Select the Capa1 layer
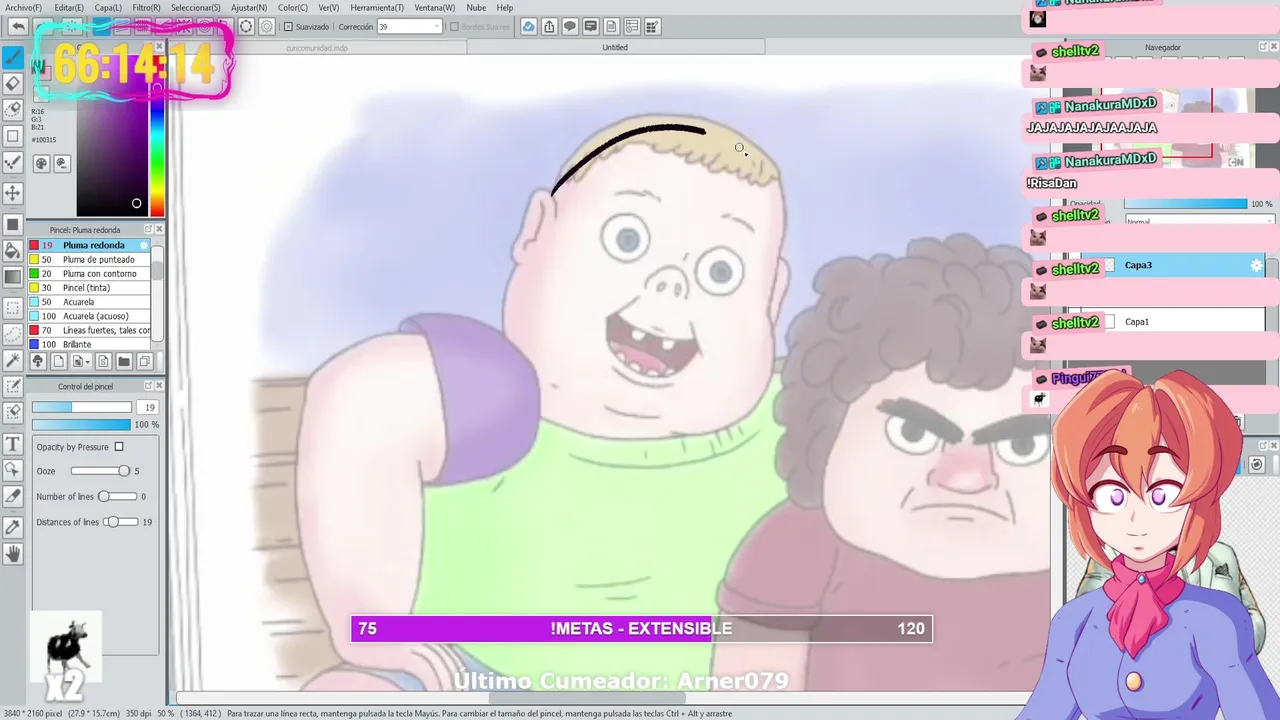This screenshot has width=1280, height=720. (1165, 322)
